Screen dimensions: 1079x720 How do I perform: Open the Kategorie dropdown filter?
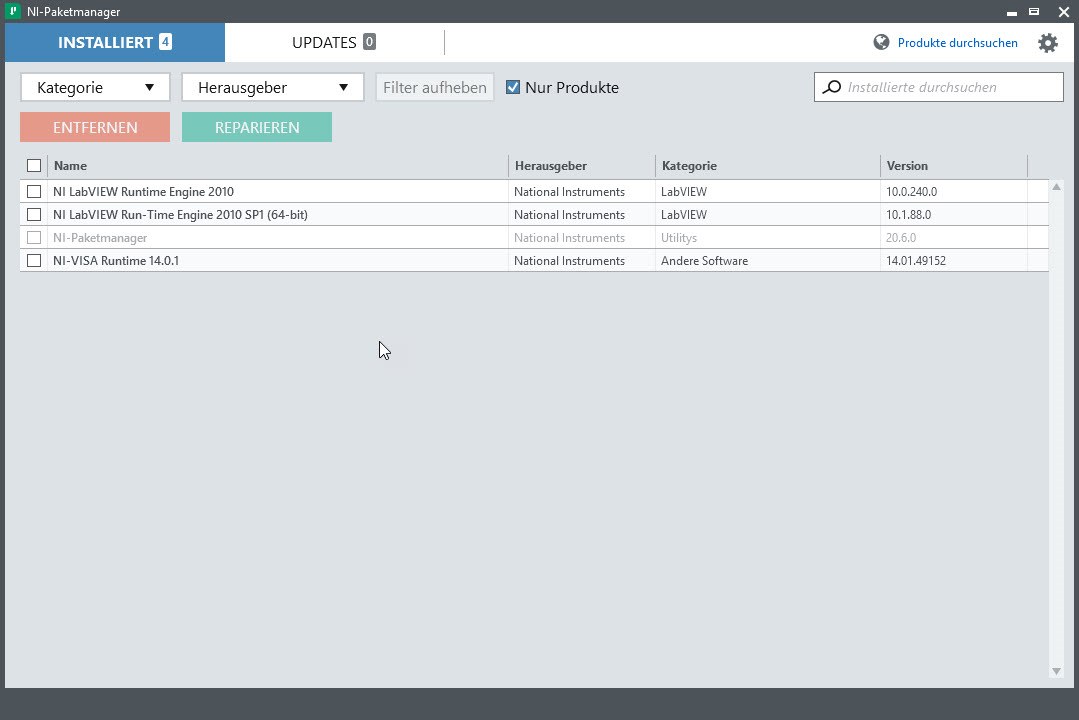[x=95, y=87]
